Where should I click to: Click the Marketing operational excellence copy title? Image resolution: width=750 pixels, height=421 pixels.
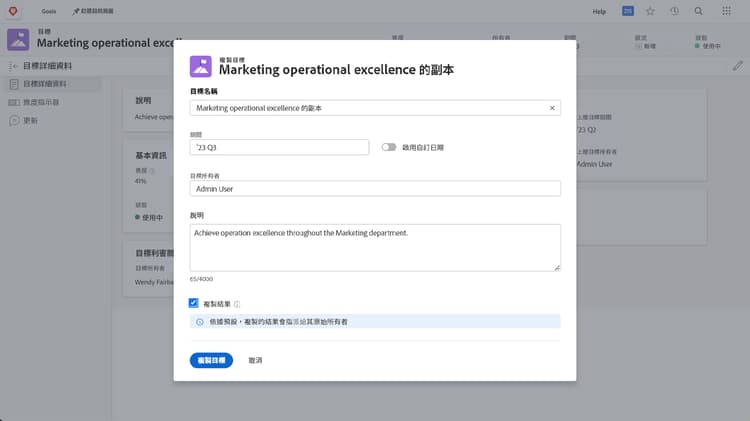pos(336,70)
